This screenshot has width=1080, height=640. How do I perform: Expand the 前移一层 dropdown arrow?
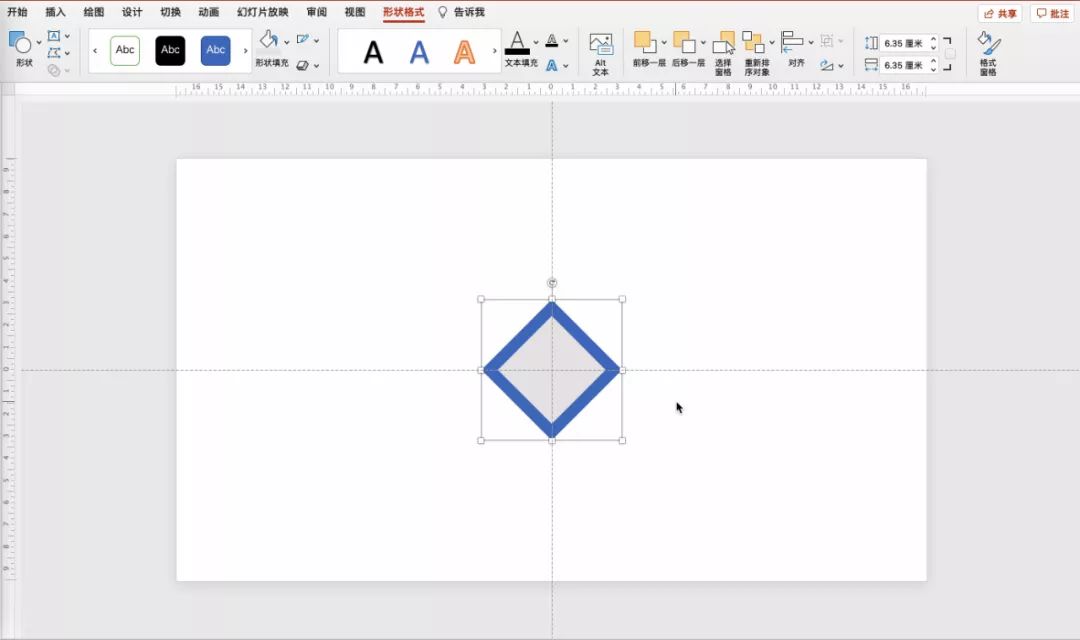[664, 43]
